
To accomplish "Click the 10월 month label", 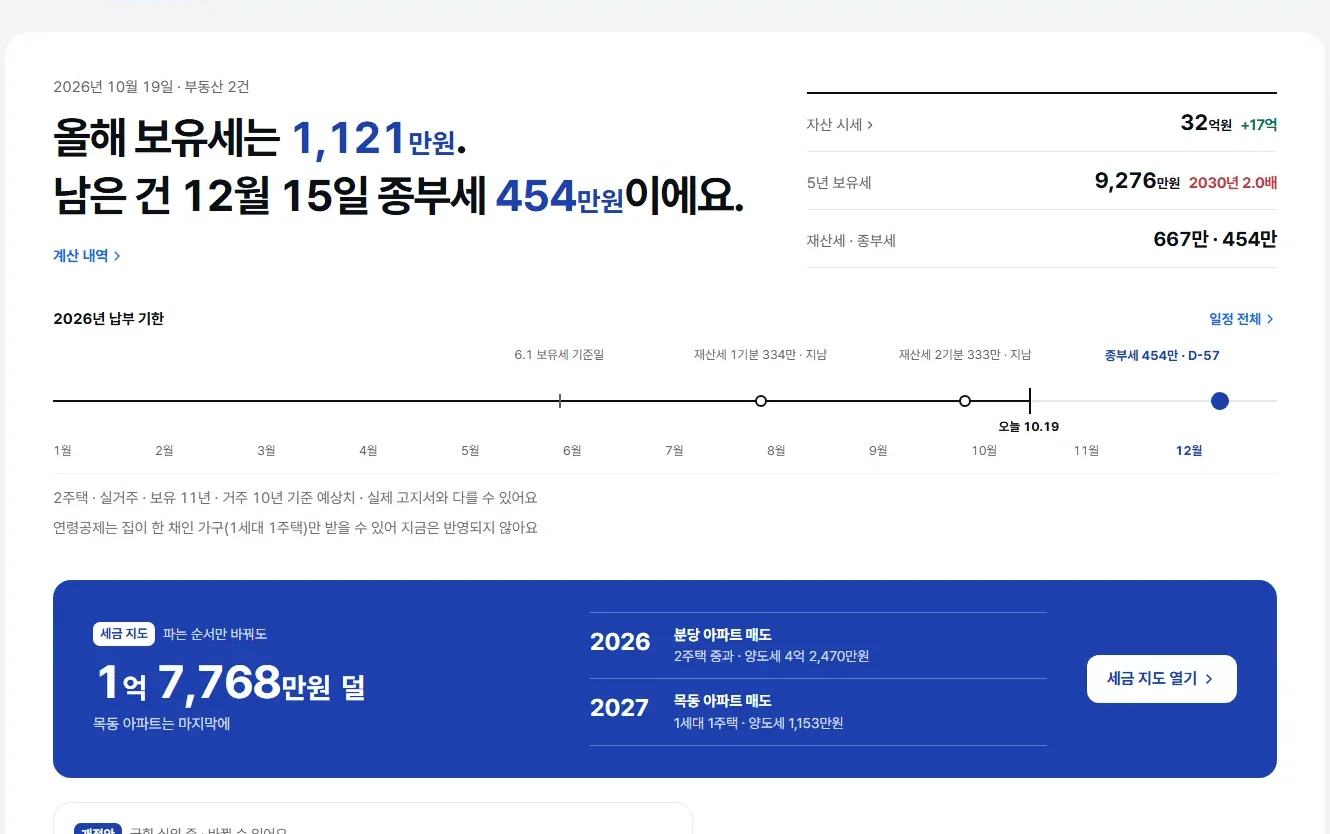I will [985, 451].
